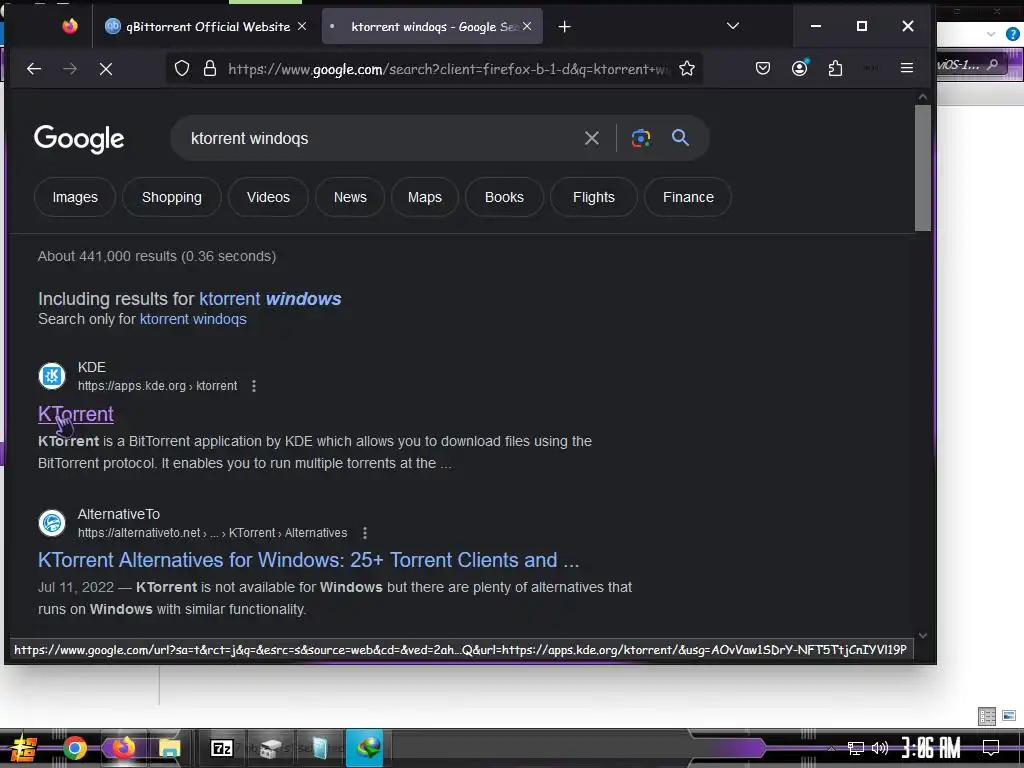The image size is (1024, 768).
Task: Open more options for AlternativeTo result
Action: point(365,533)
